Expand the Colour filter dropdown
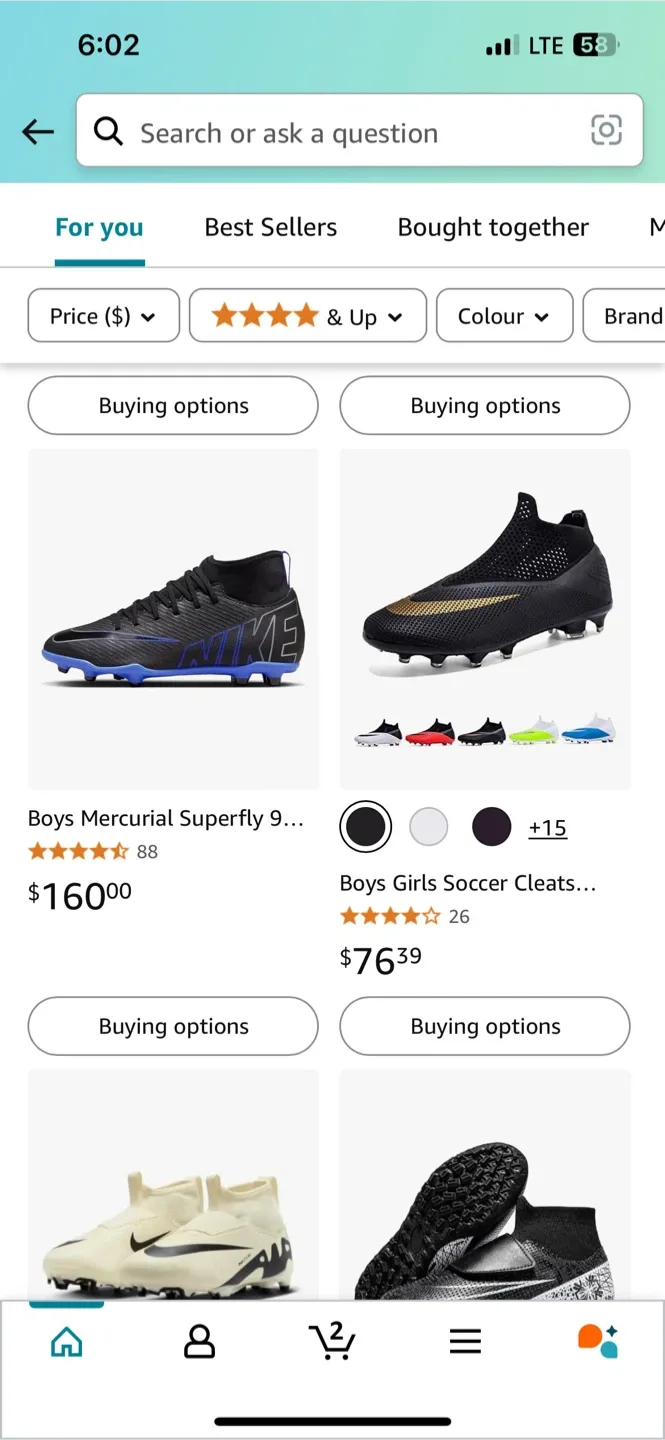 tap(504, 315)
